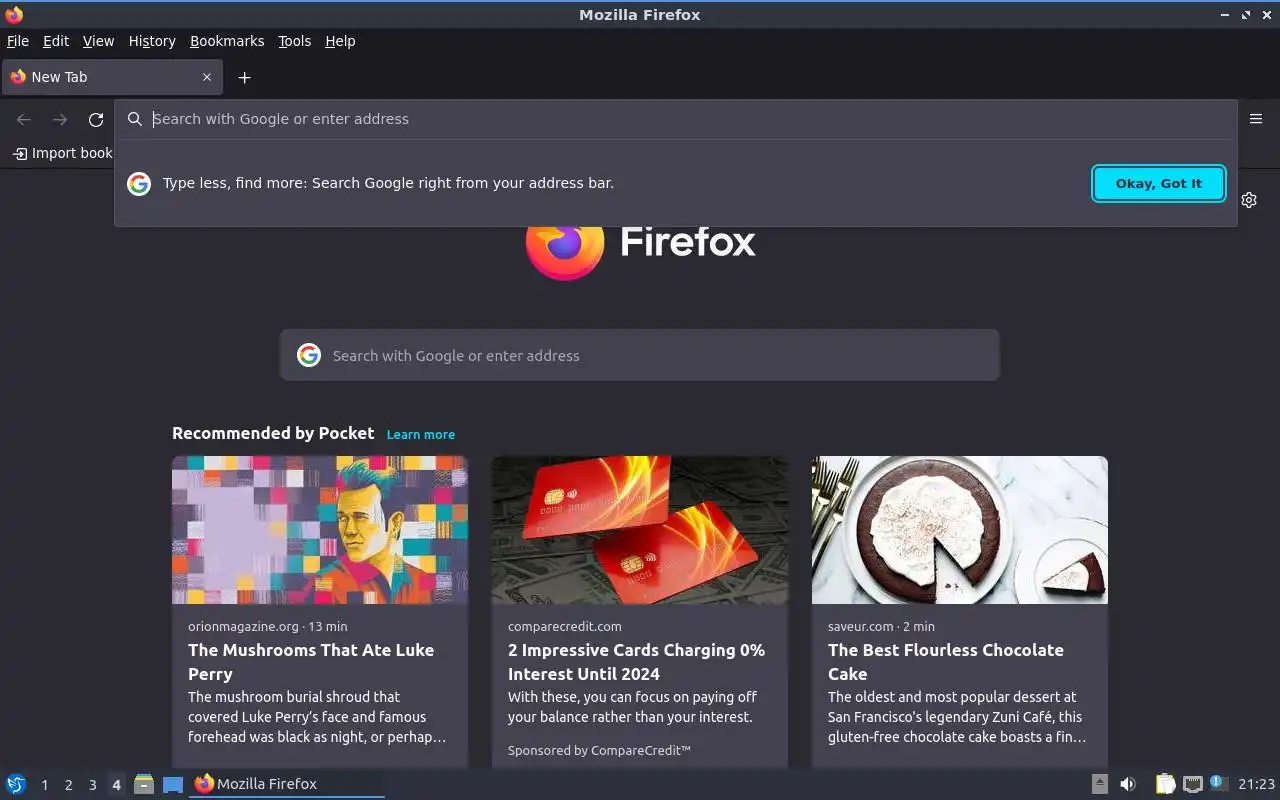
Task: Open the Firefox hamburger application menu
Action: click(1256, 119)
